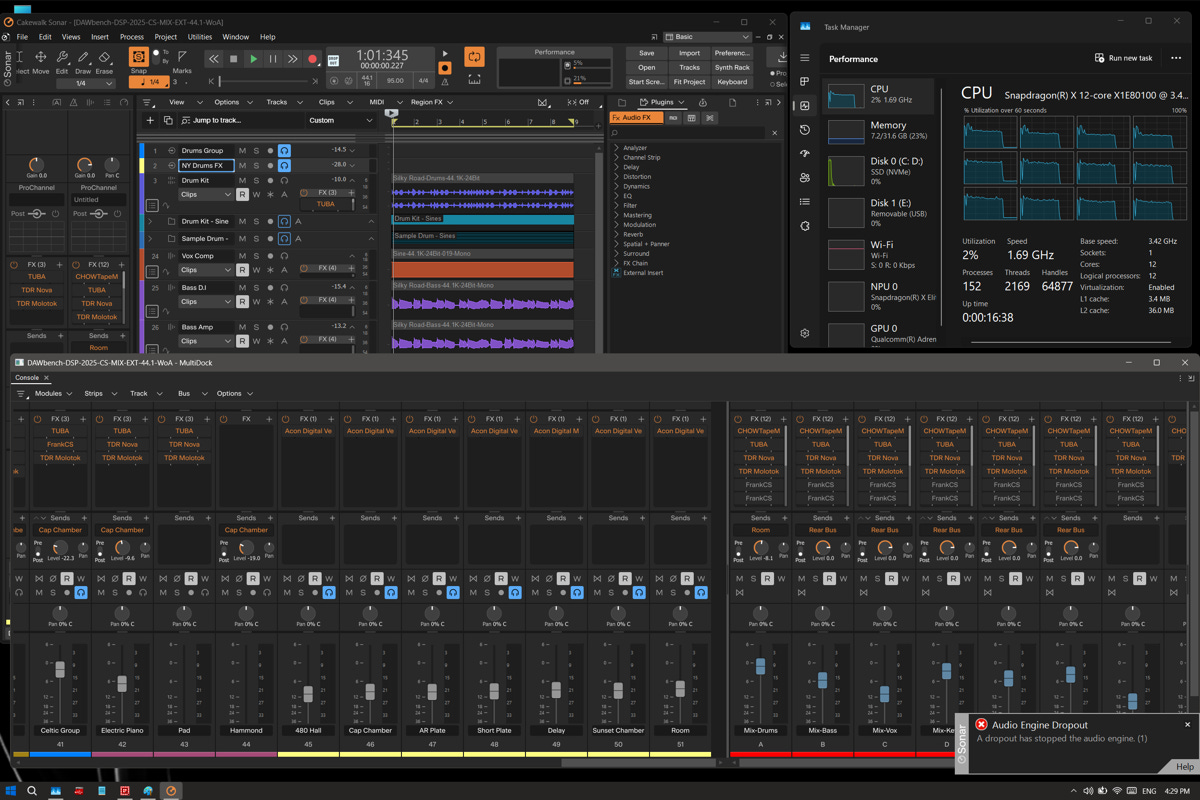
Task: Click the Synth Rack button
Action: 732,68
